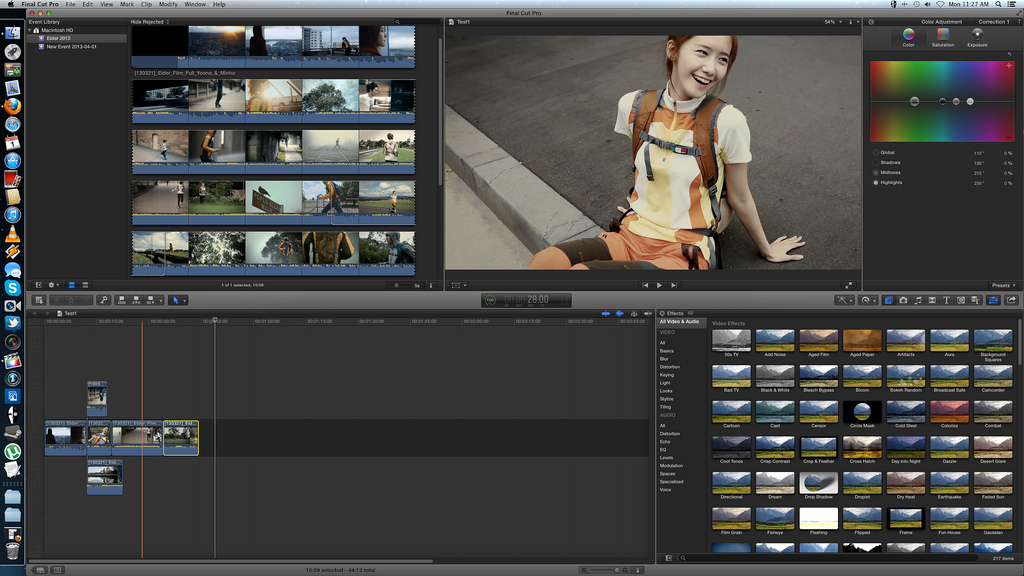Click the Share export icon in toolbar
The height and width of the screenshot is (576, 1024).
pyautogui.click(x=1011, y=300)
